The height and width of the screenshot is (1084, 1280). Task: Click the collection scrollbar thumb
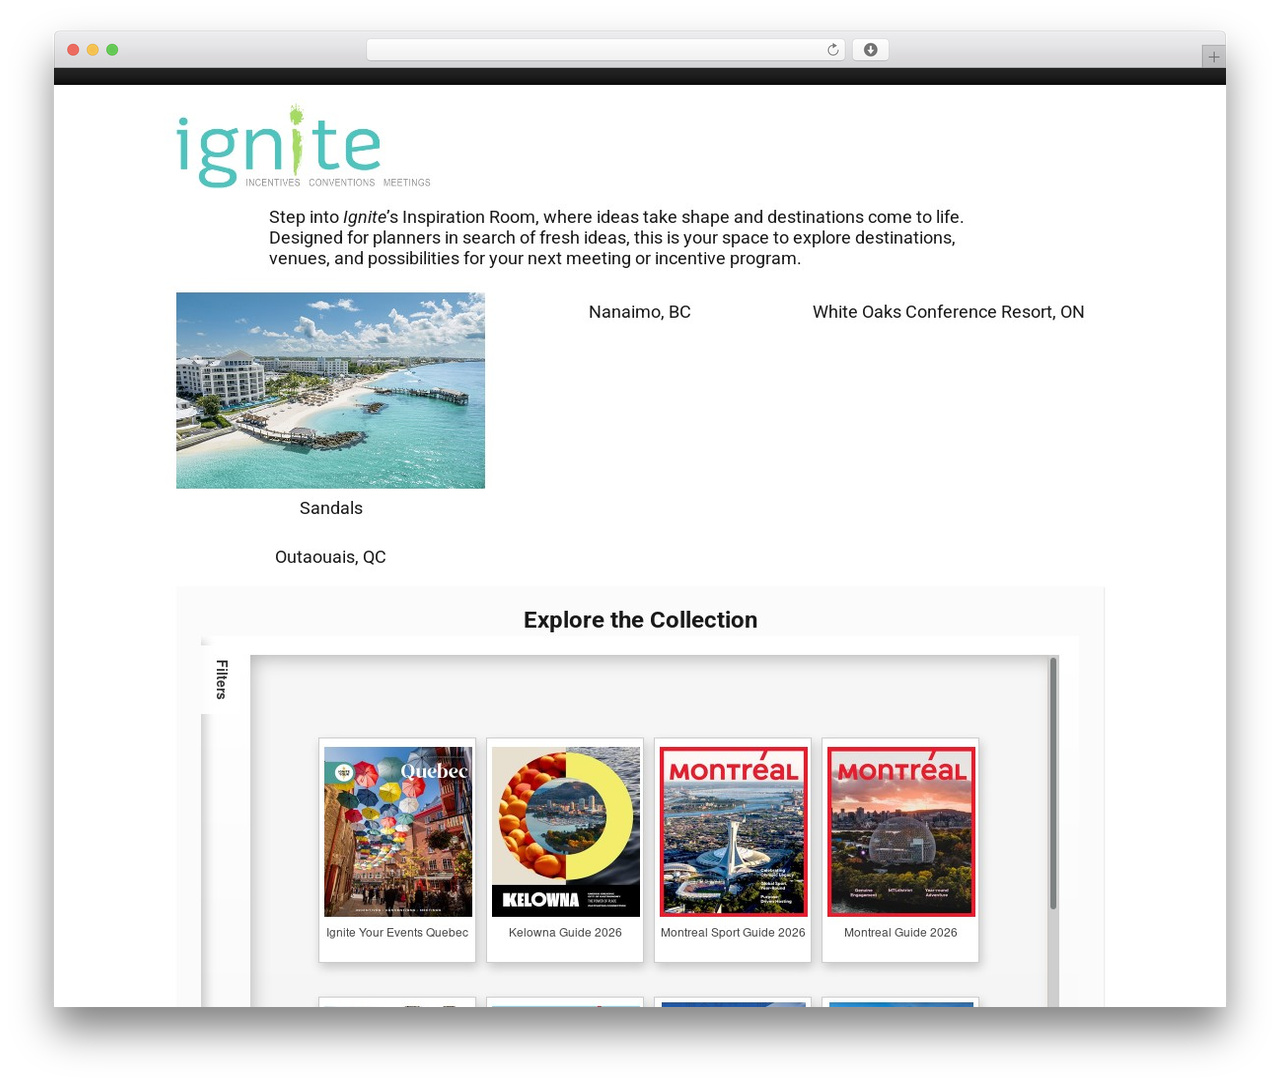(x=1052, y=784)
